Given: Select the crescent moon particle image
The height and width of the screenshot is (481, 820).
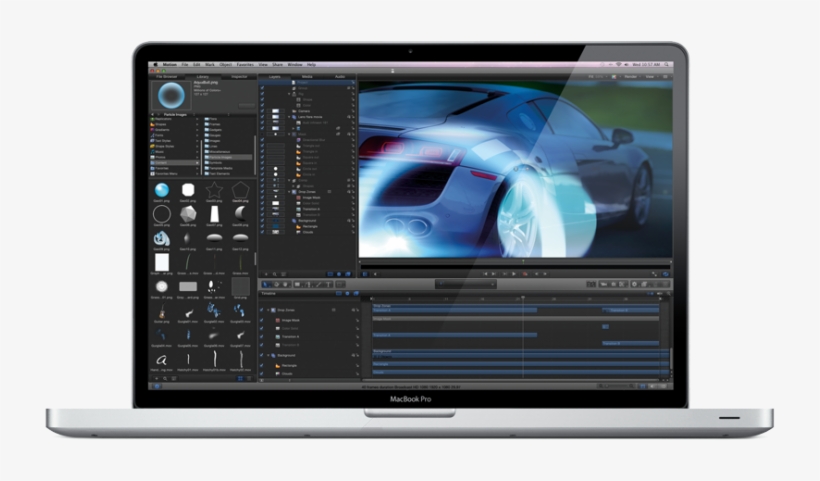Looking at the screenshot, I should (240, 213).
